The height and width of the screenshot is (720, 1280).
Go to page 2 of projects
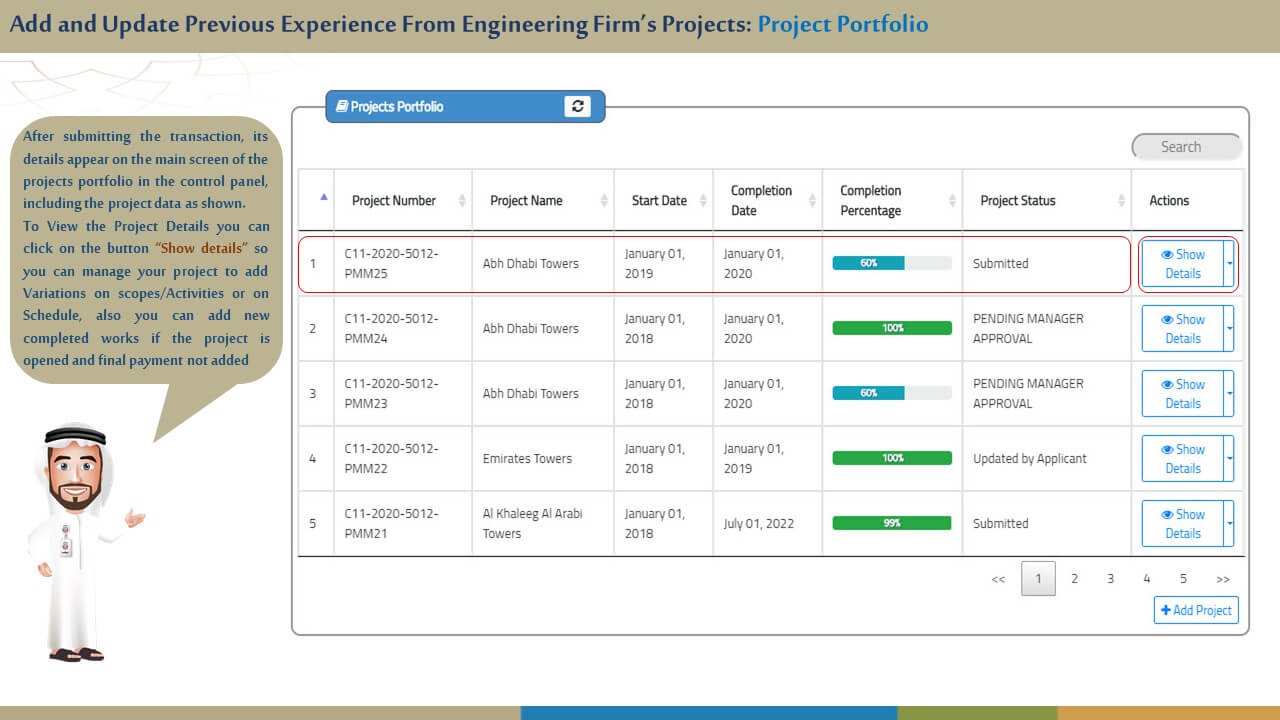(1074, 579)
